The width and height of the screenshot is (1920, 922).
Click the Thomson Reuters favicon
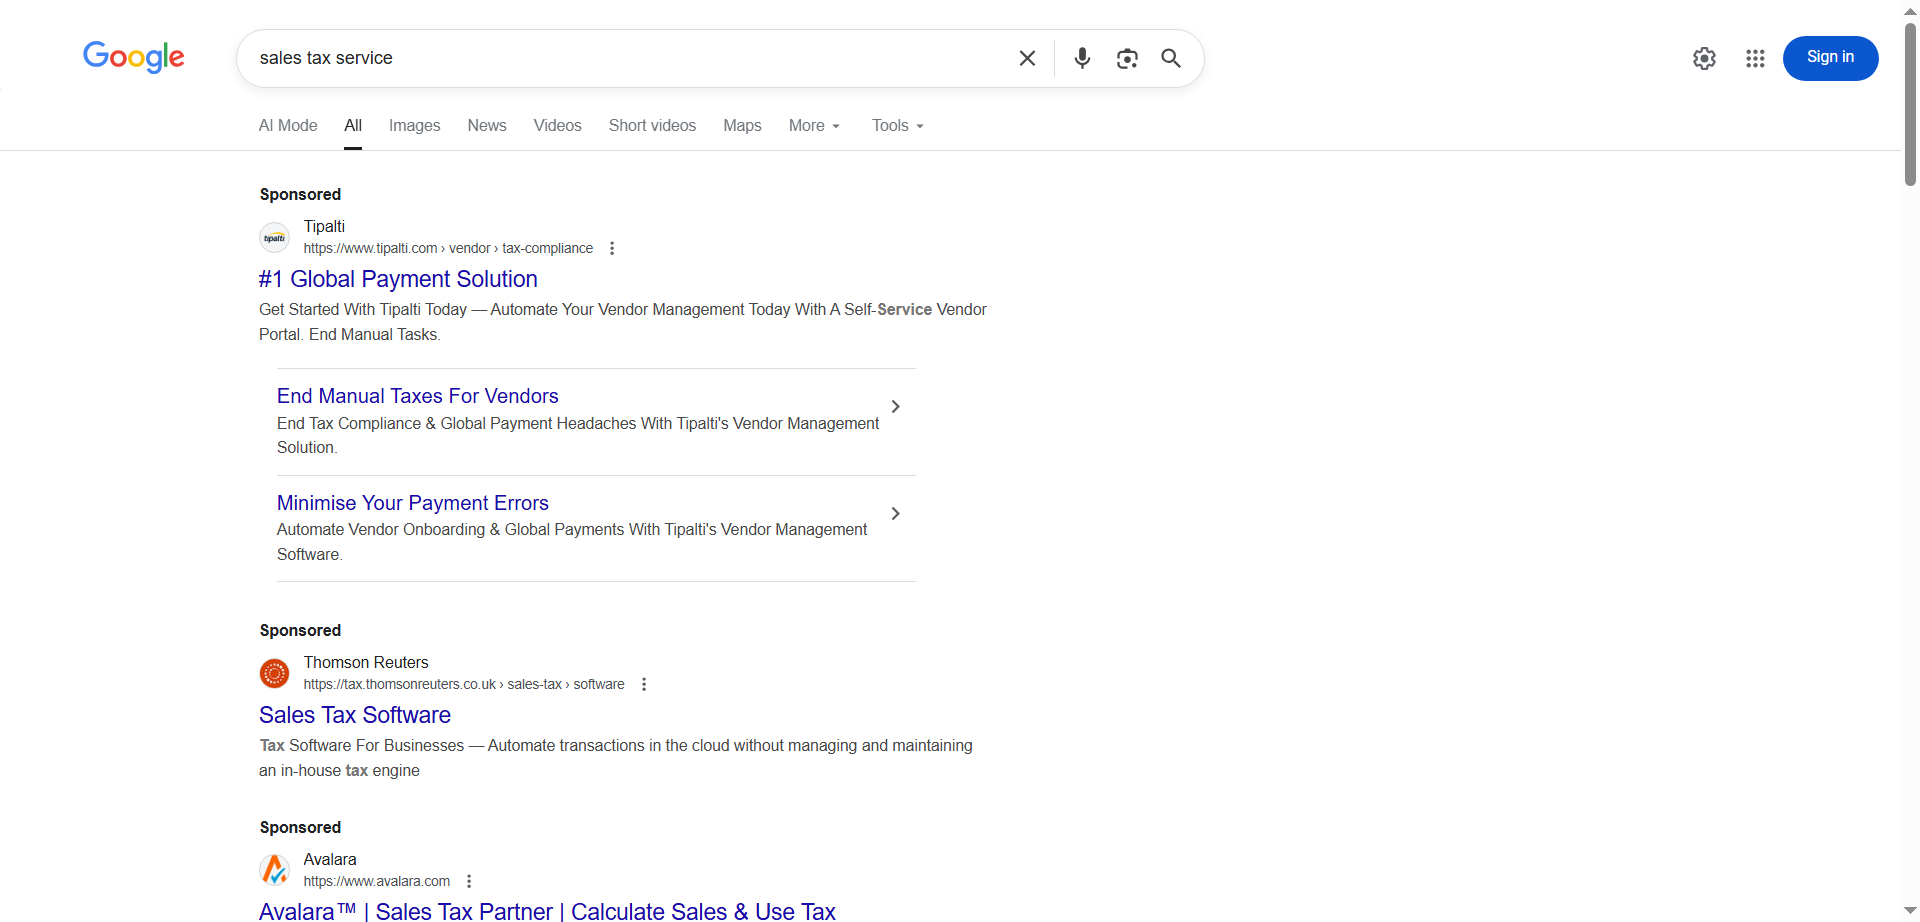point(275,673)
